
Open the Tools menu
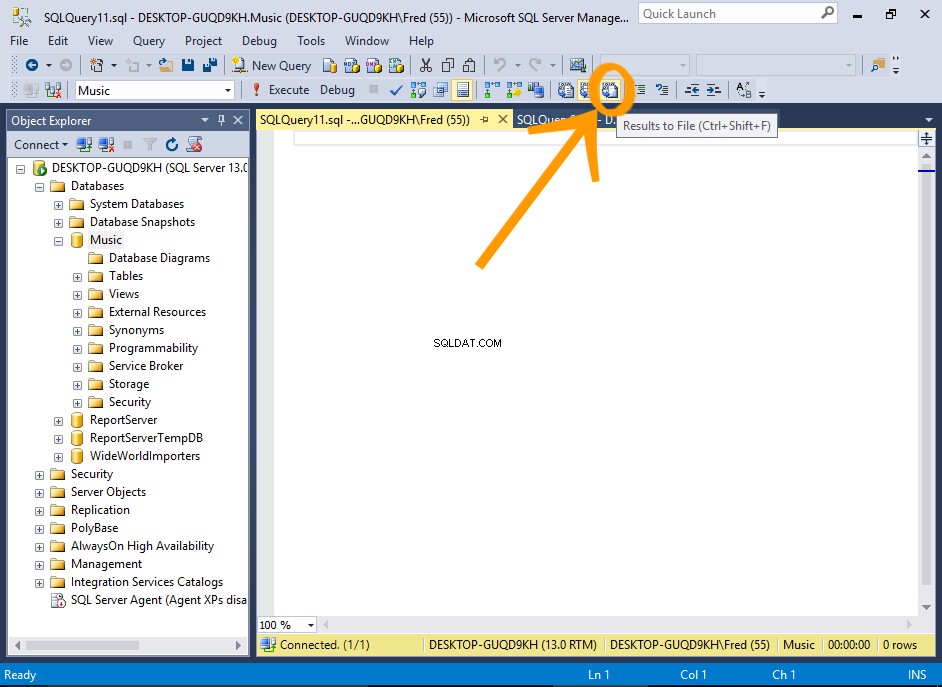click(x=311, y=41)
